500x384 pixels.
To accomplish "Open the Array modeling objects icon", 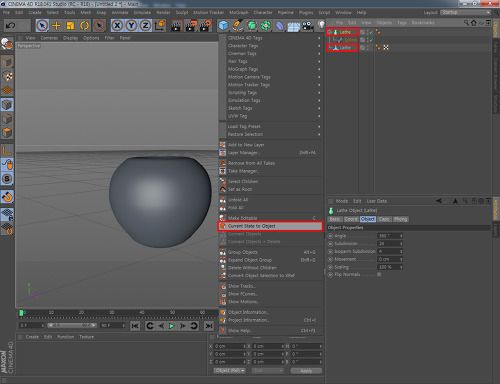I will [266, 25].
